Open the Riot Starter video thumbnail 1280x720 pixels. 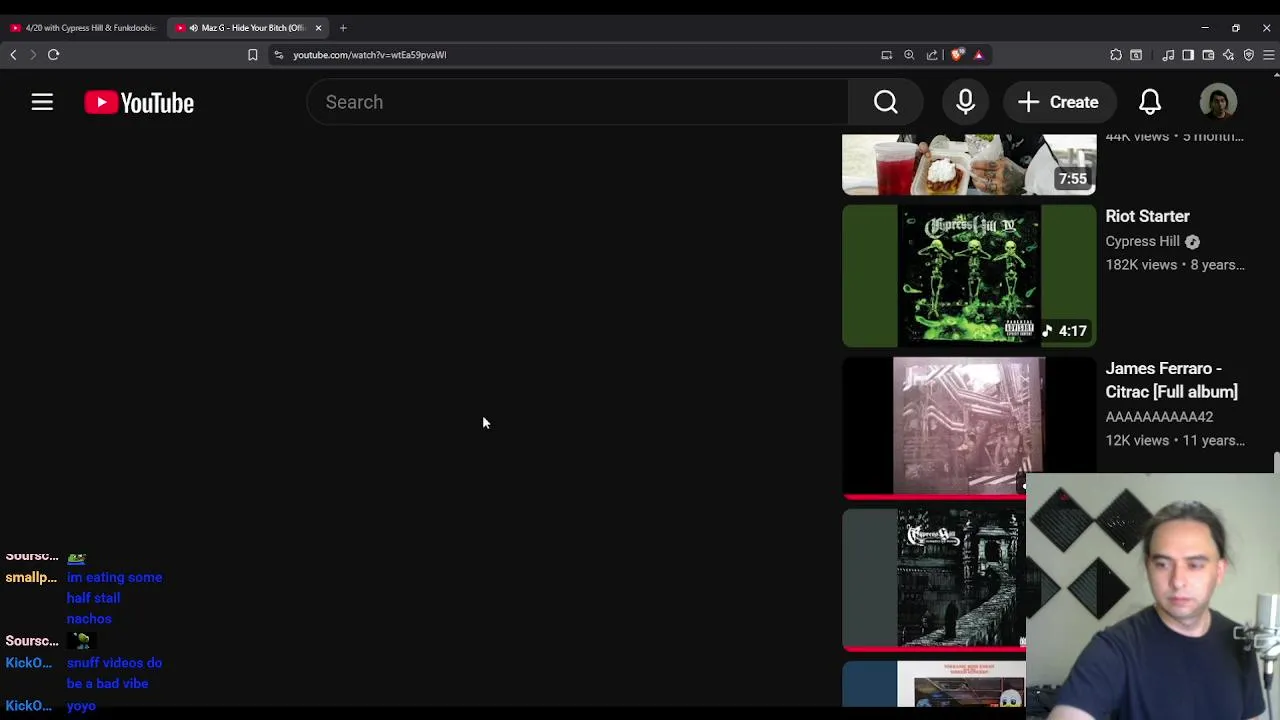click(x=969, y=276)
